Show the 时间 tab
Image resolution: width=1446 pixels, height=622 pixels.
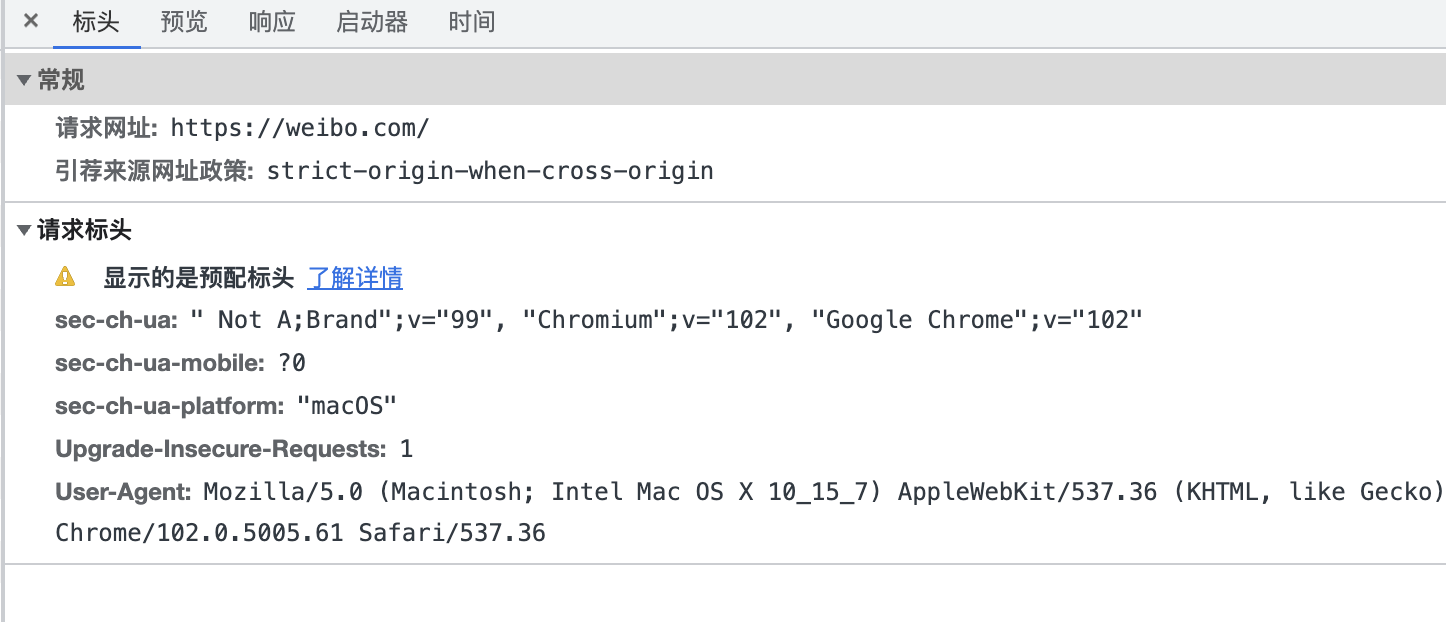click(x=472, y=22)
